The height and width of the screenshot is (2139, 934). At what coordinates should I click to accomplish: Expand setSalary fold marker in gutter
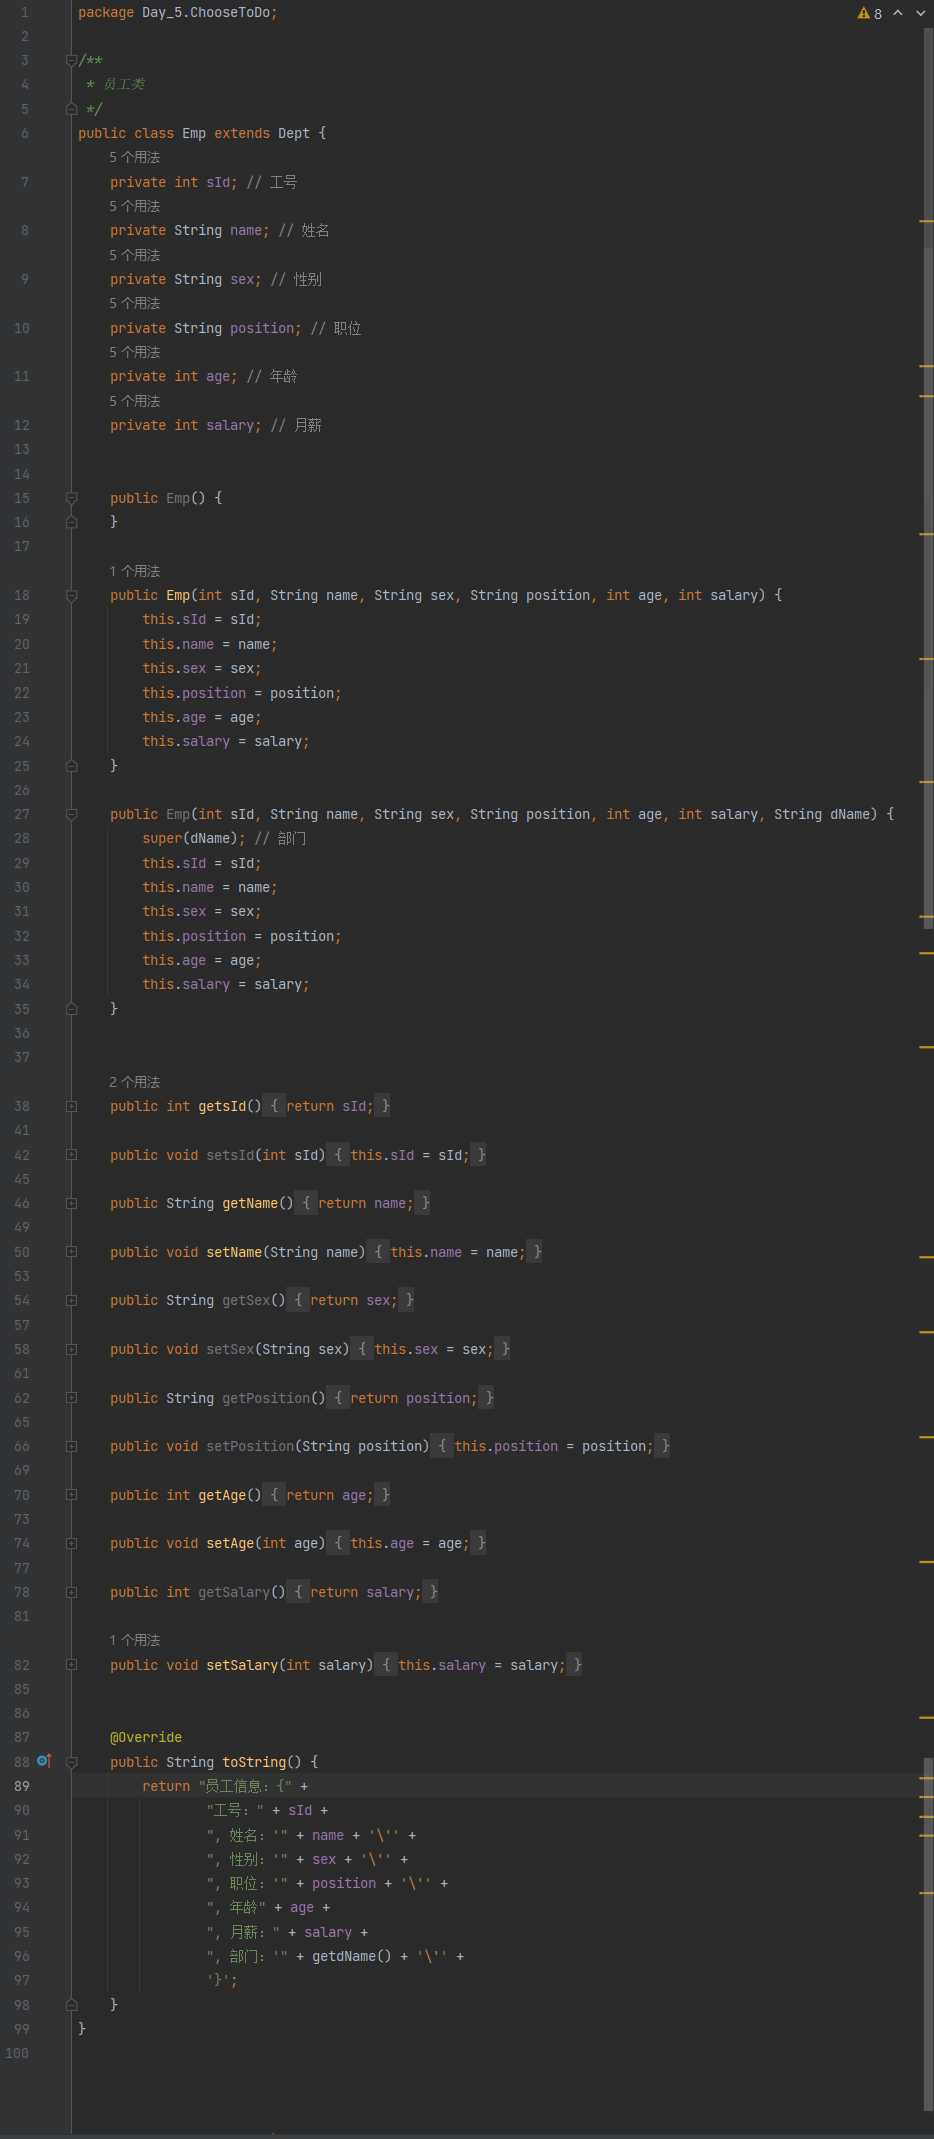pos(71,1665)
